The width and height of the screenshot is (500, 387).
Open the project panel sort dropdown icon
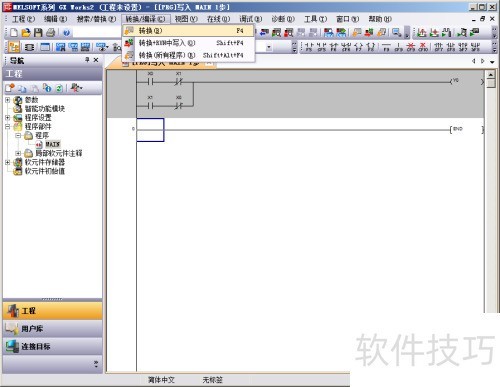pos(77,88)
